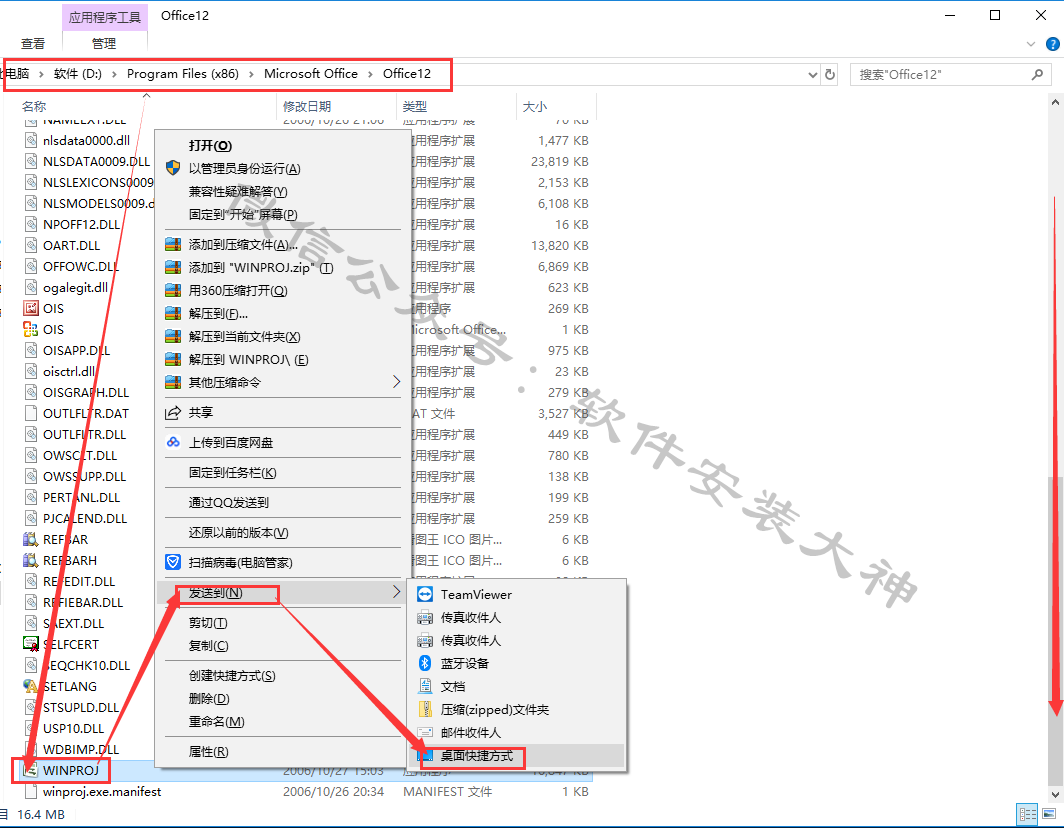Click the Documents icon in Send to submenu
The width and height of the screenshot is (1064, 828).
coord(425,686)
